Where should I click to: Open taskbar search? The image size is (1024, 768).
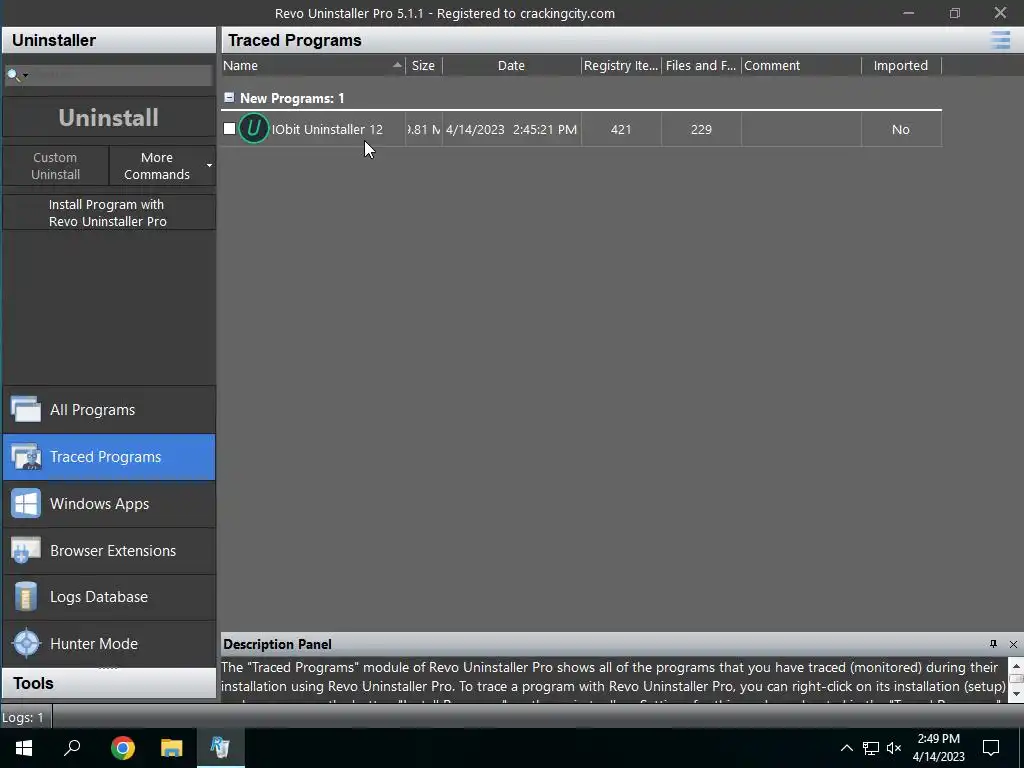pos(72,748)
